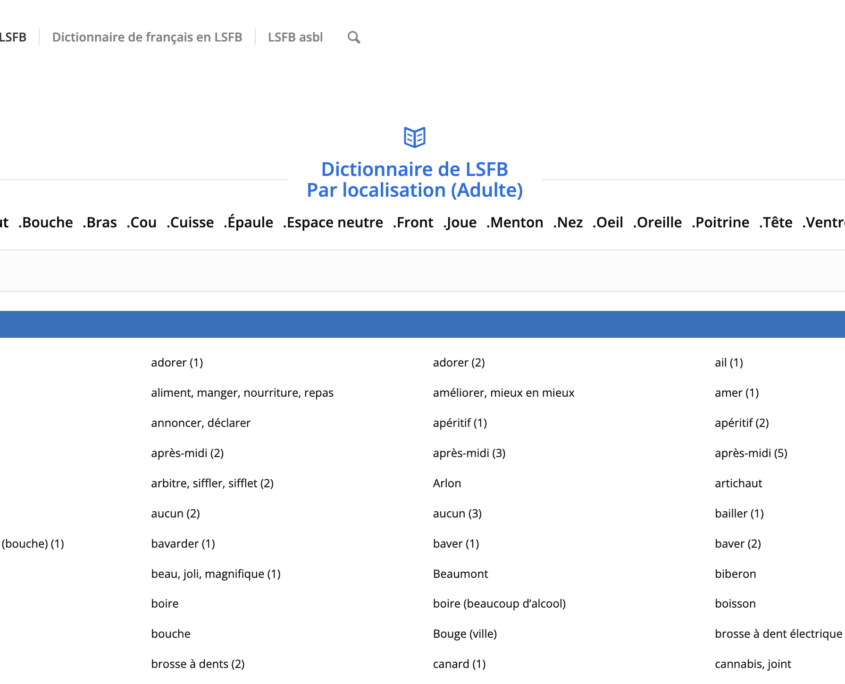The image size is (845, 684).
Task: Open the entry baver (1)
Action: [456, 543]
